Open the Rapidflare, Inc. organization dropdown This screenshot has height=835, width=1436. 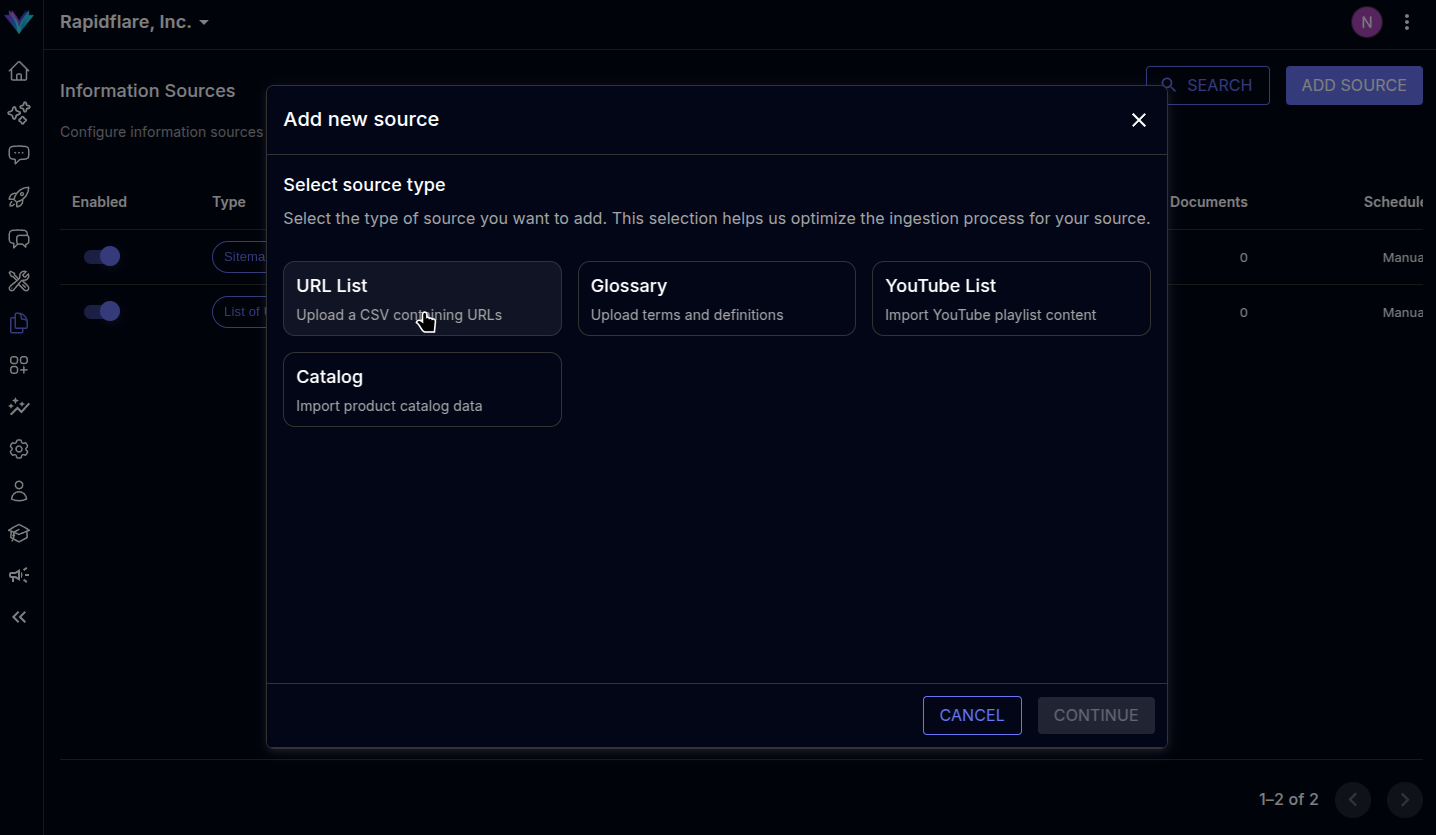coord(134,21)
